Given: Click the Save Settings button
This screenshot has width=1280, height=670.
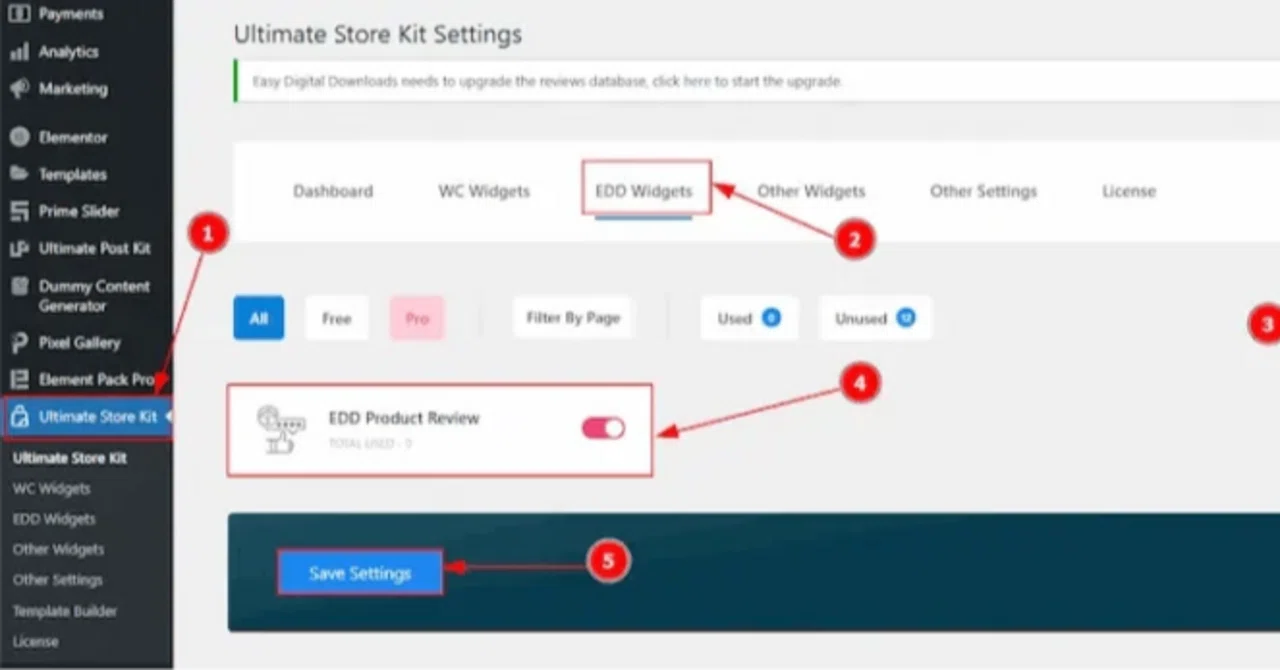Looking at the screenshot, I should click(x=360, y=573).
